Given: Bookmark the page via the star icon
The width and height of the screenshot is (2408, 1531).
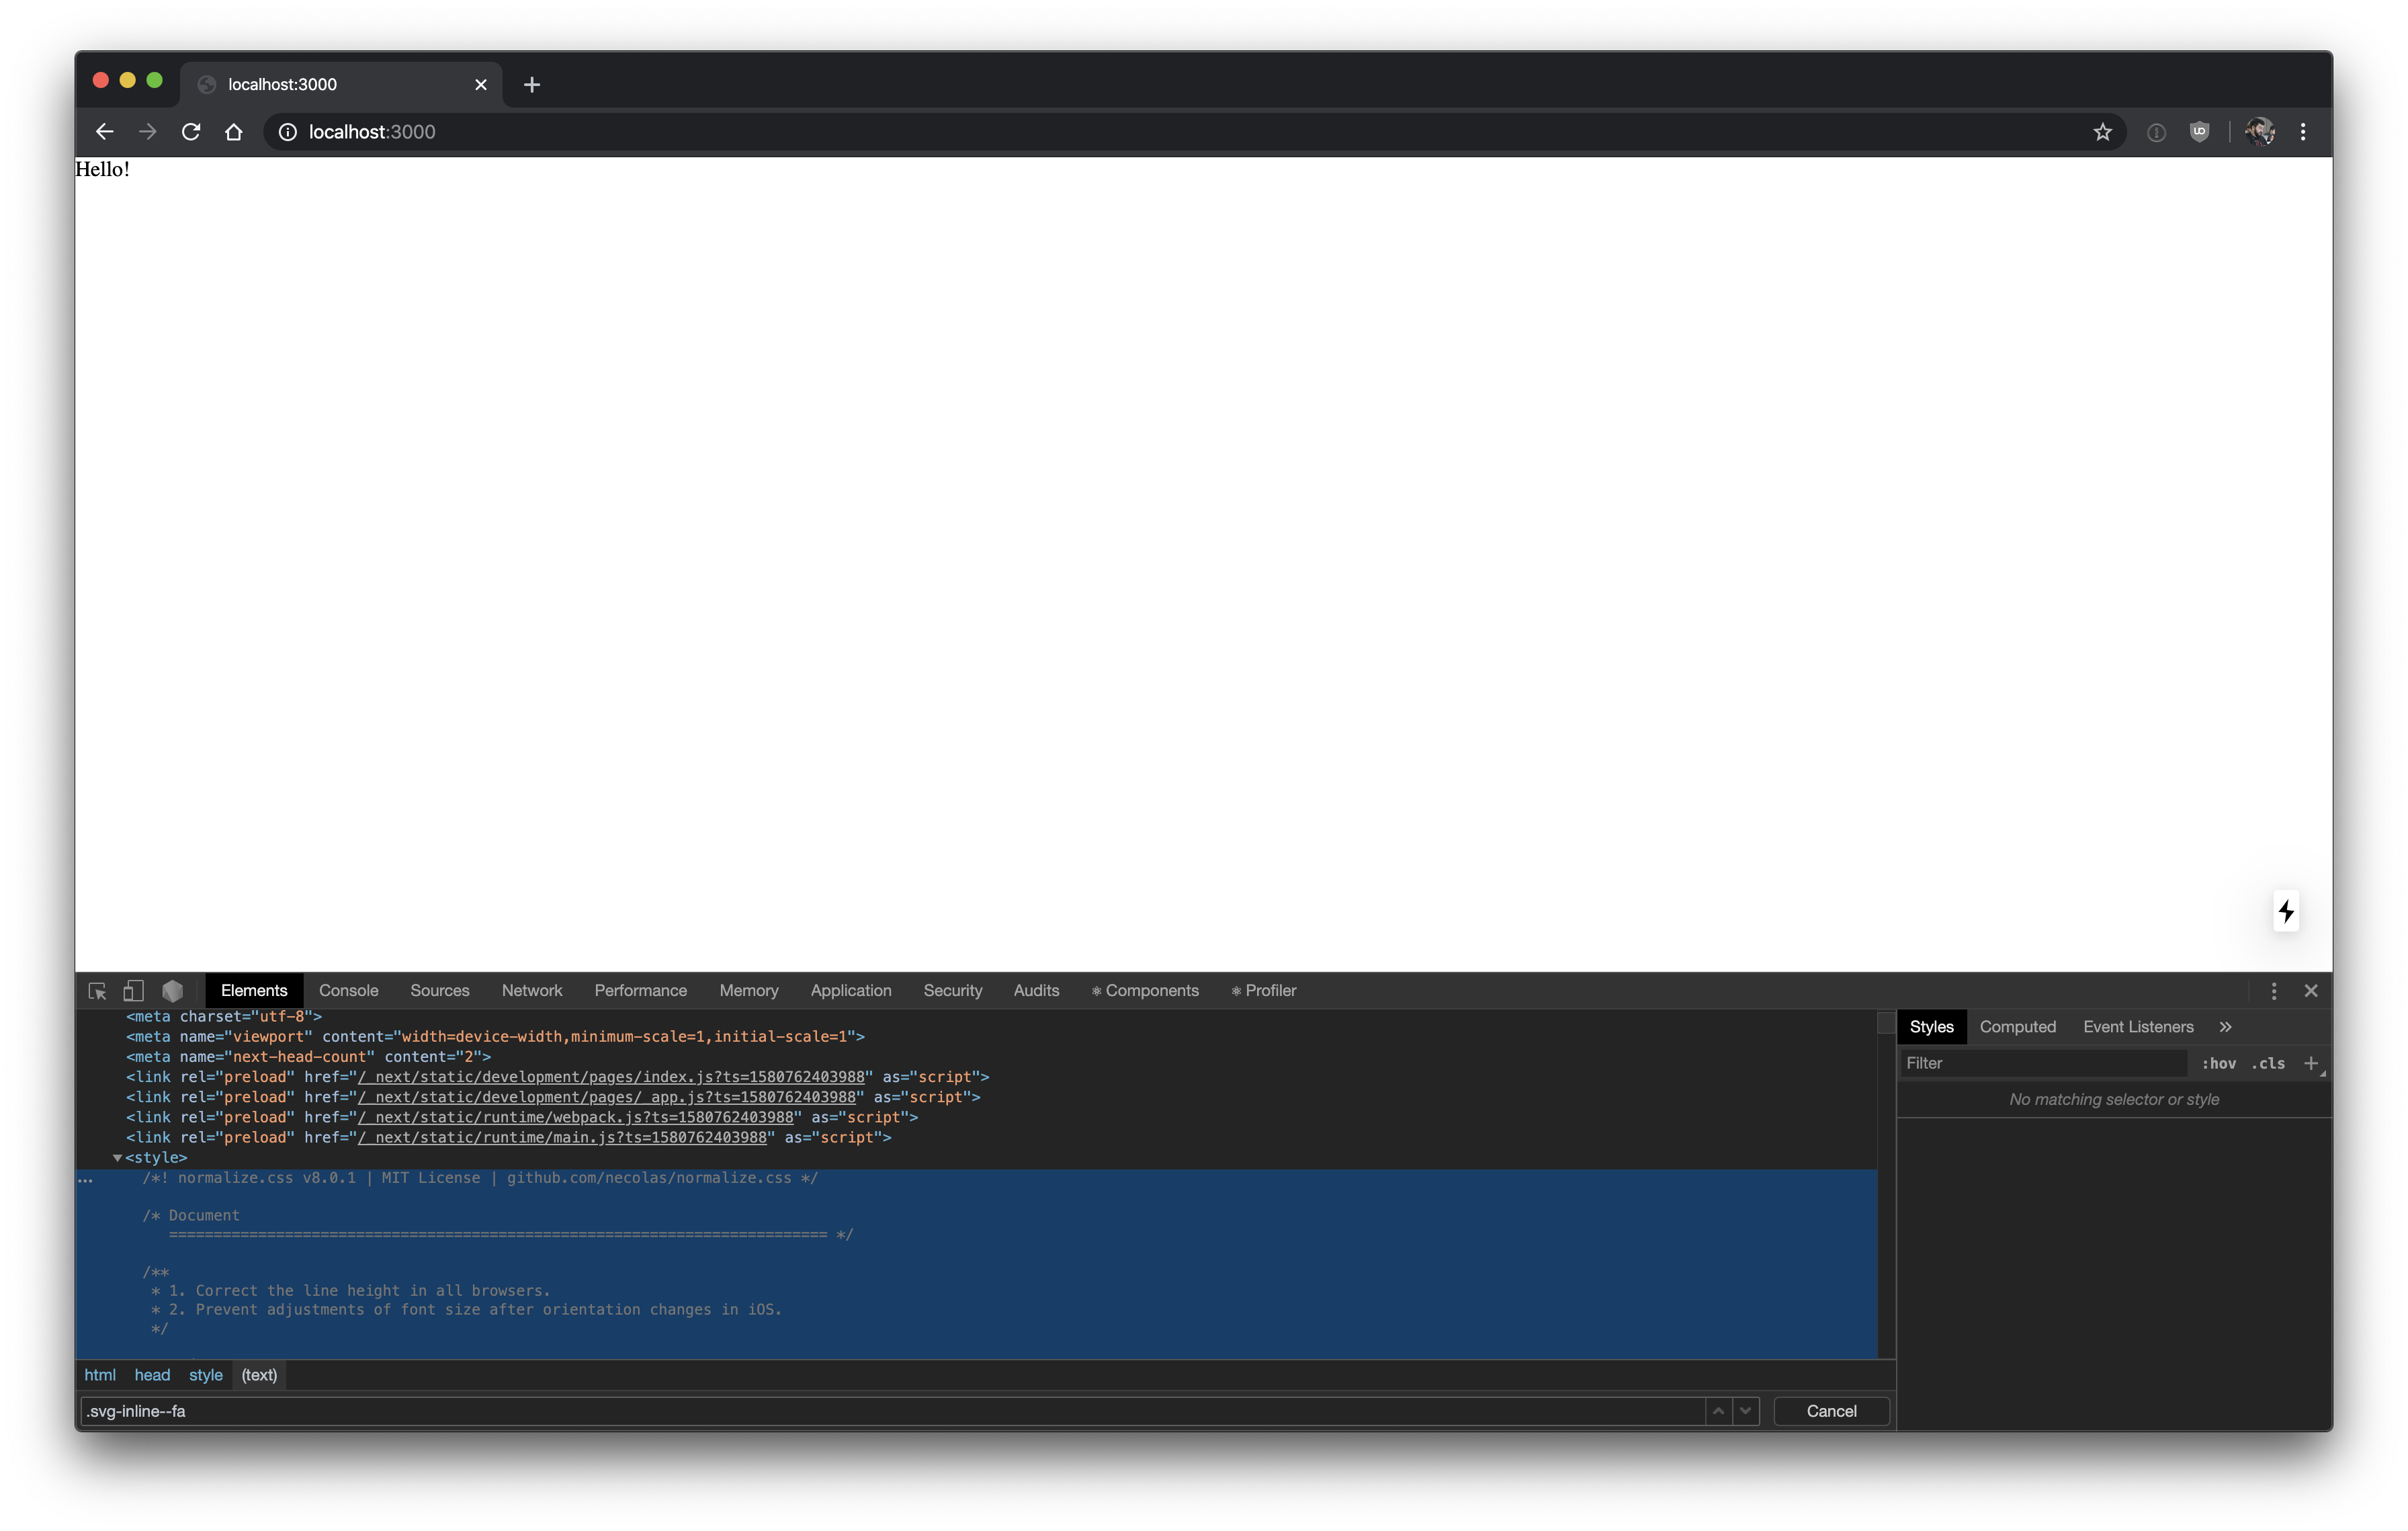Looking at the screenshot, I should 2102,131.
